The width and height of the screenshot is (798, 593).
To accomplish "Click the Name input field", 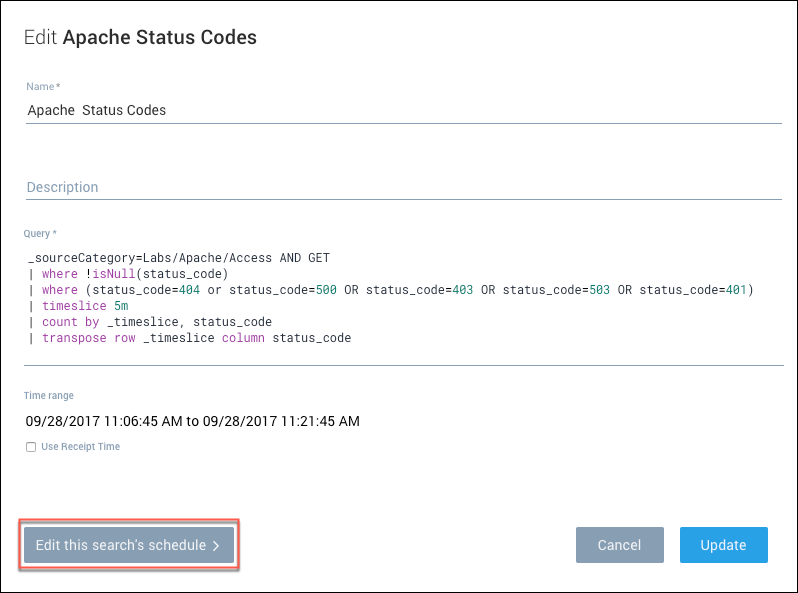I will [x=400, y=110].
